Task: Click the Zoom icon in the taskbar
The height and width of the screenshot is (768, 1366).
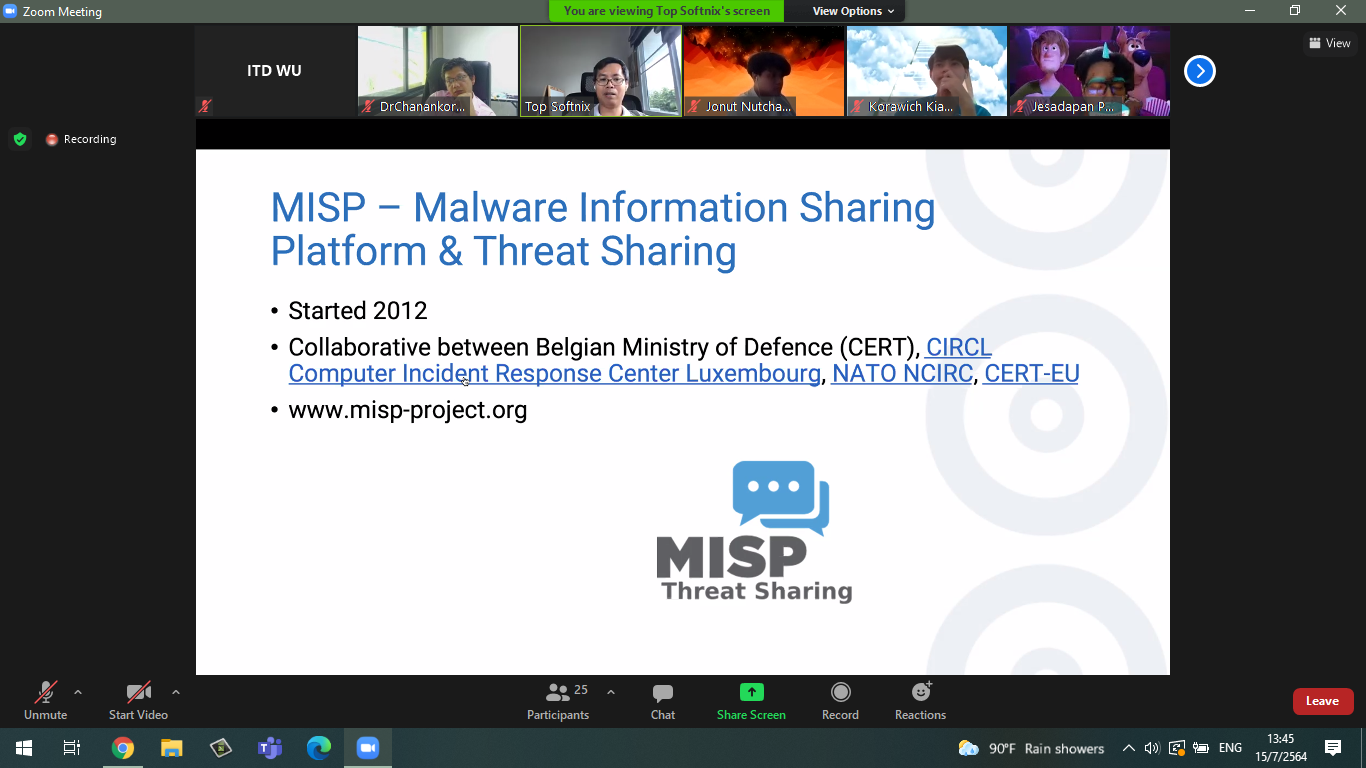Action: [368, 748]
